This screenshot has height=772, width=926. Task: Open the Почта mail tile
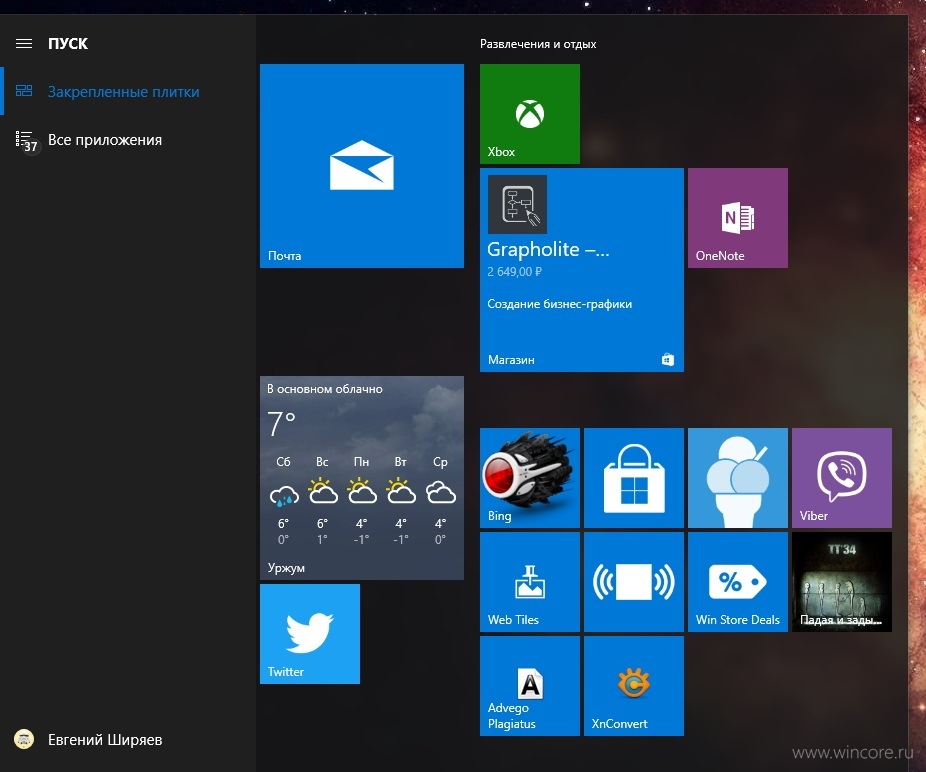[361, 166]
